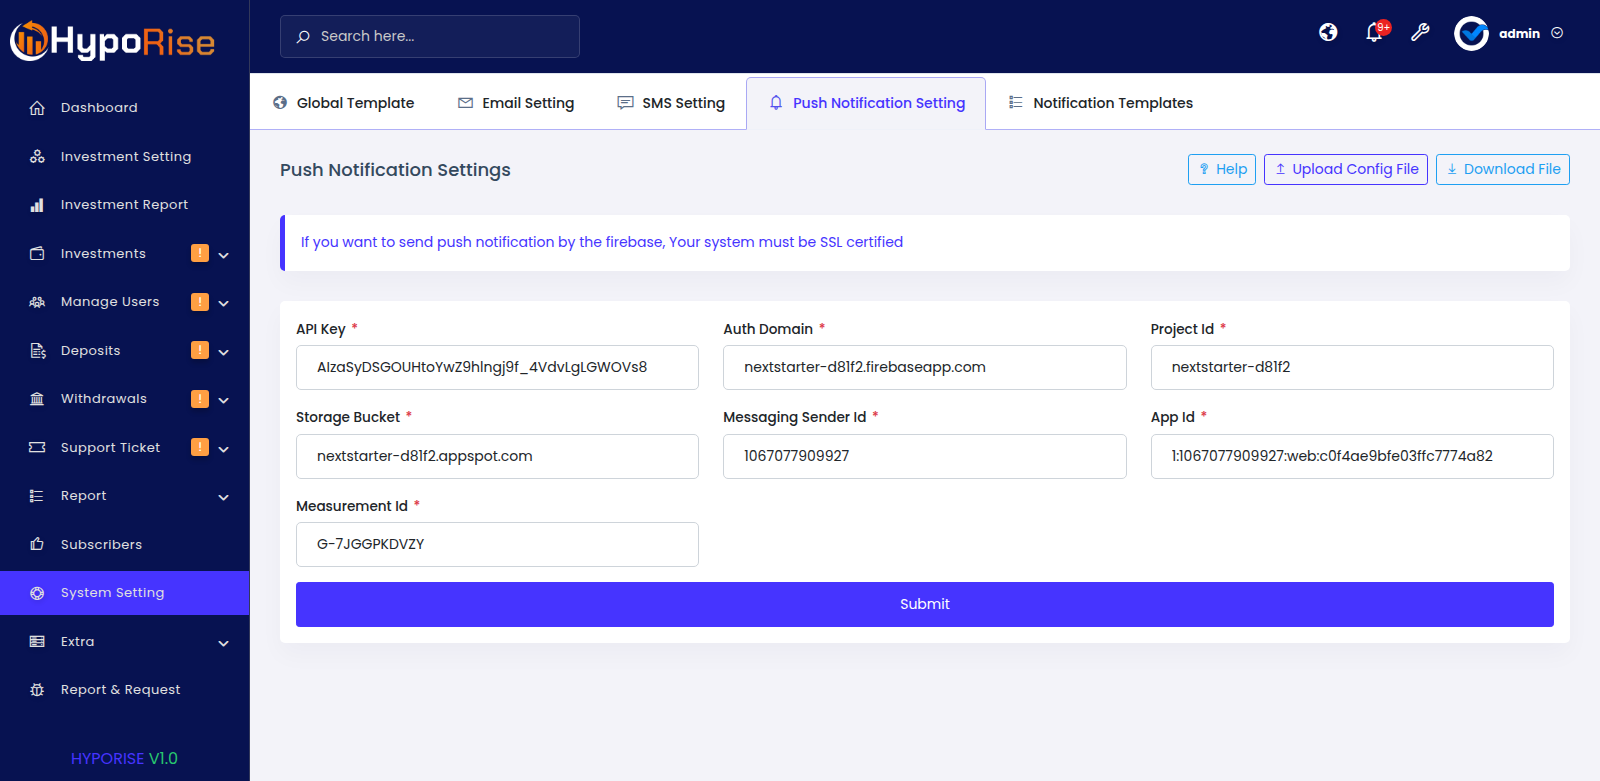Viewport: 1600px width, 781px height.
Task: Open admin account dropdown arrow
Action: pyautogui.click(x=1557, y=33)
